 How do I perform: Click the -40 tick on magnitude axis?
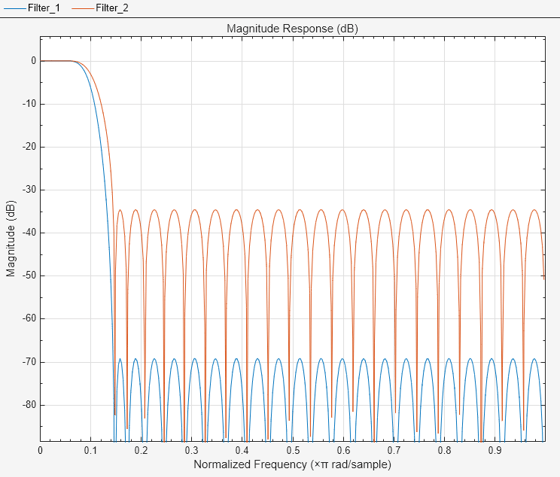[29, 232]
